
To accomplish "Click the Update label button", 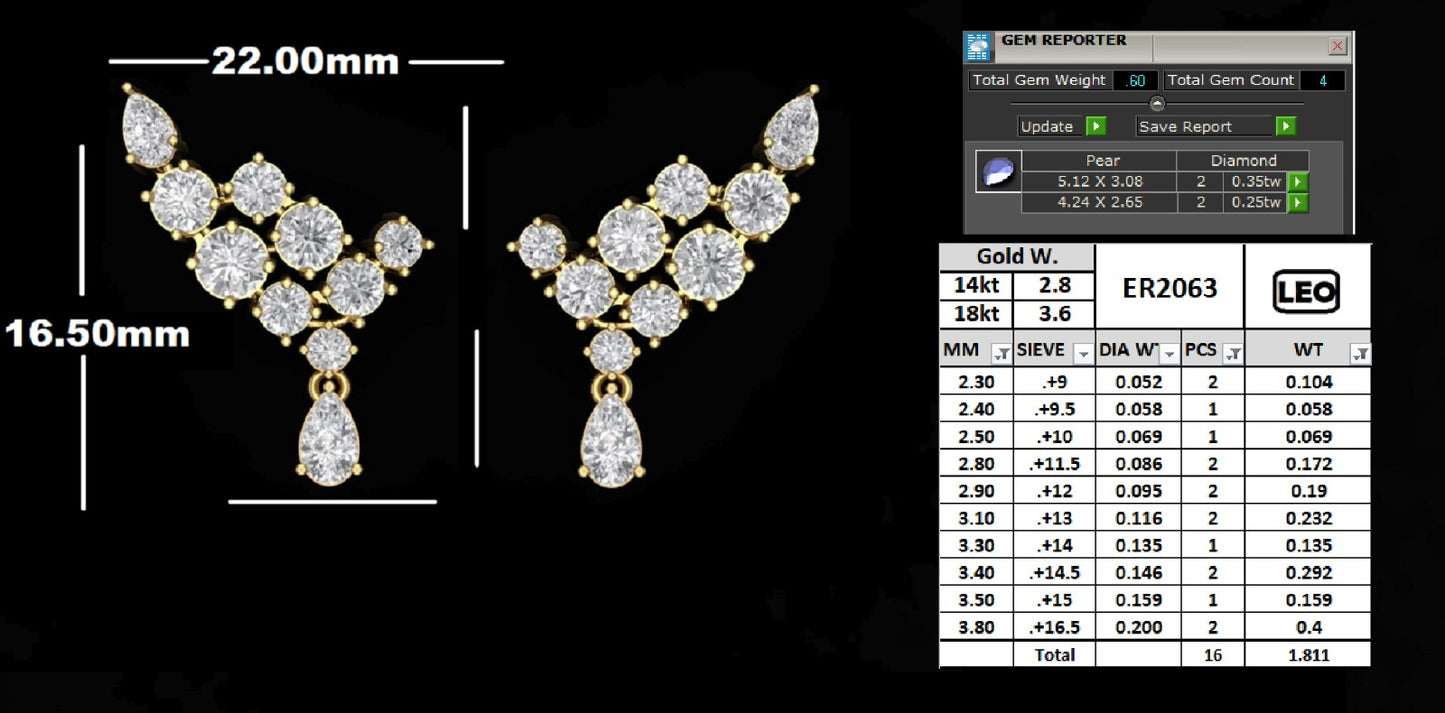I will pos(1047,127).
